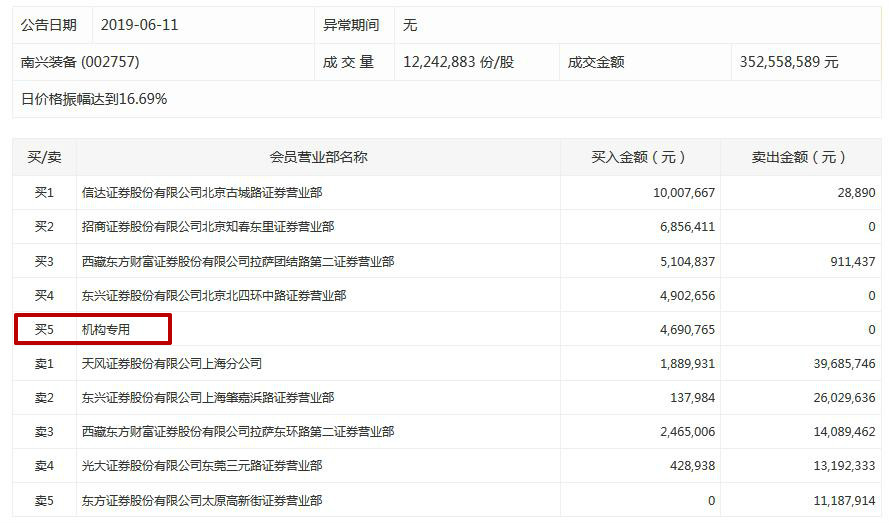The image size is (889, 525).
Task: Open 天风证券 上海分公司 entry
Action: [172, 364]
